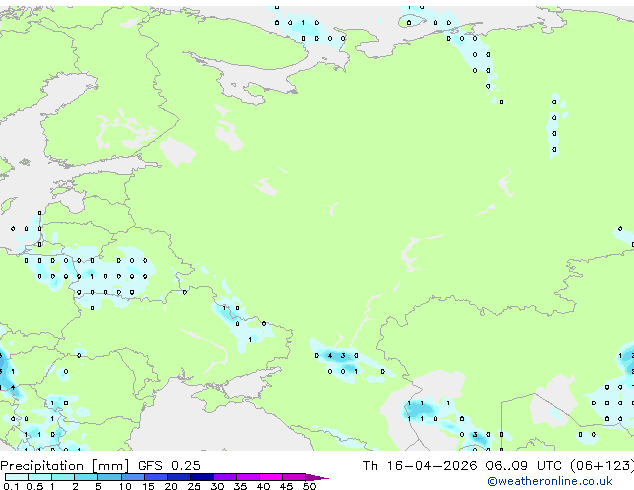
Task: Click the '20' legend scale label
Action: pos(171,486)
